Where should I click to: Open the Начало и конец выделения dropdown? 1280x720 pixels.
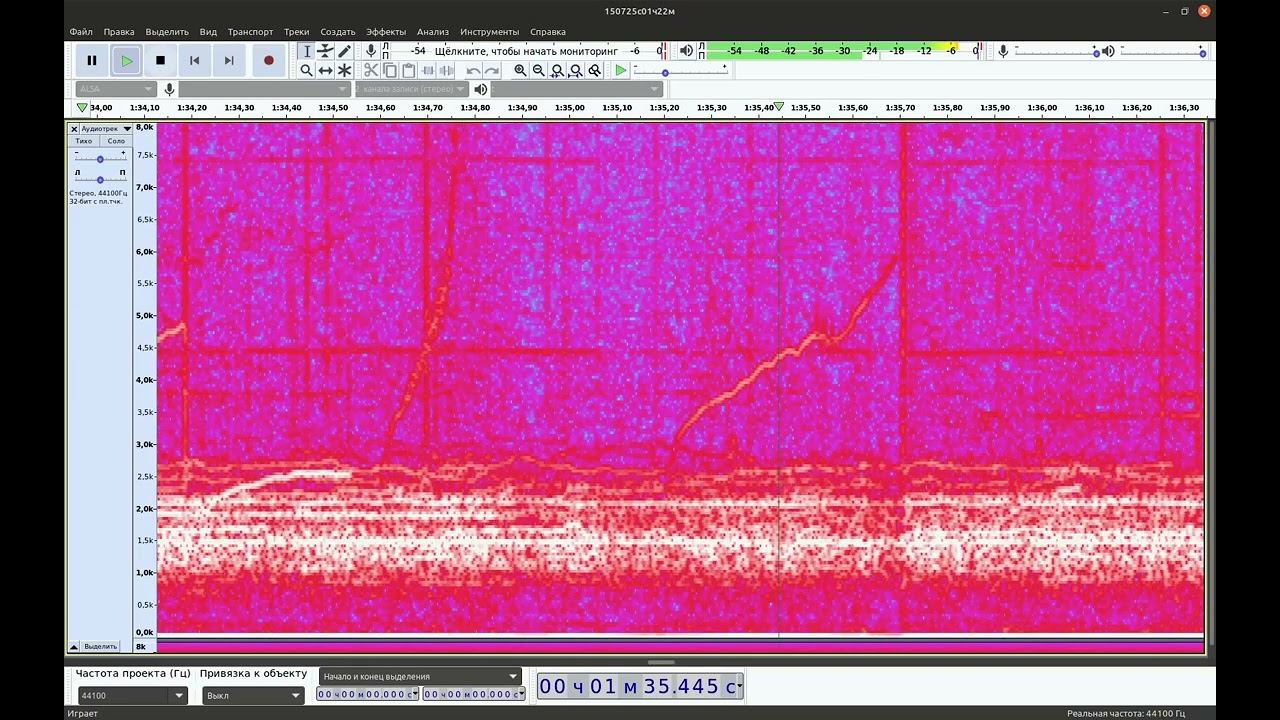pos(421,676)
